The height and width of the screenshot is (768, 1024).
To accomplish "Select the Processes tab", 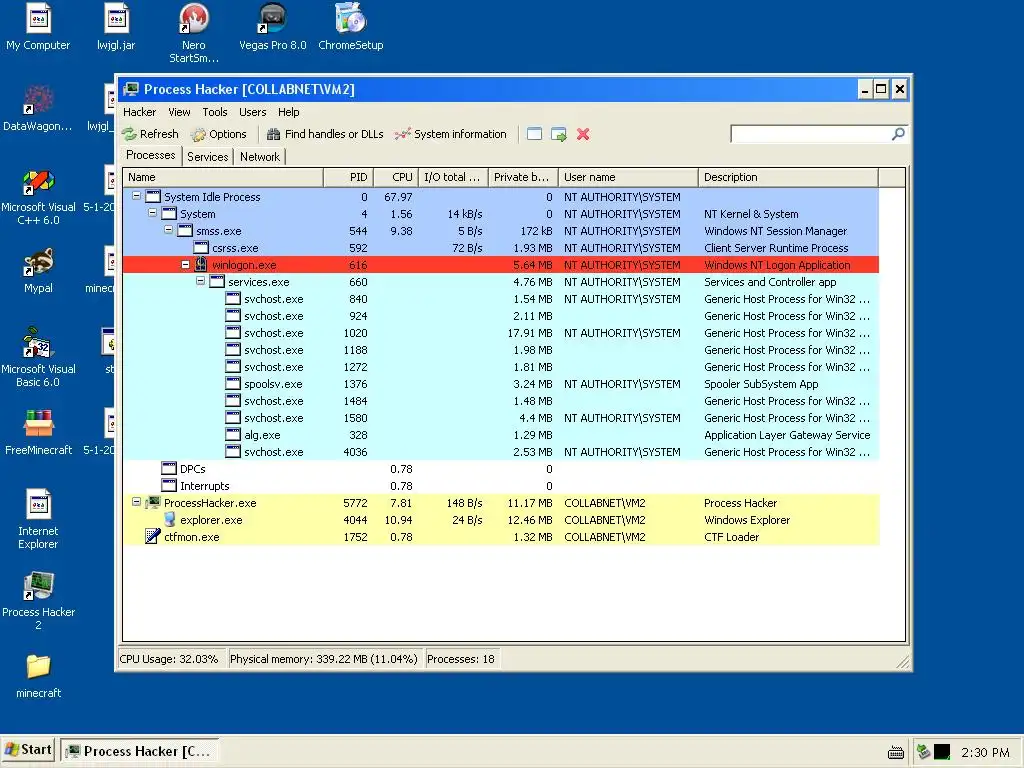I will click(151, 155).
